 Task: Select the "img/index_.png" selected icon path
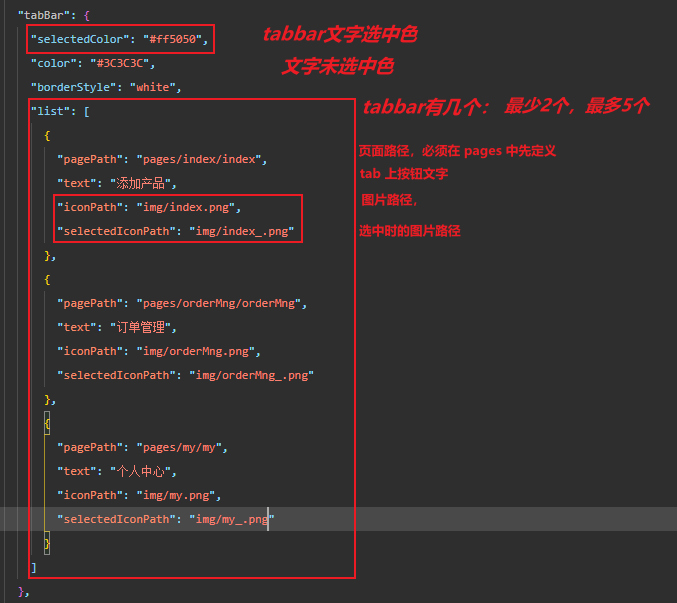(242, 231)
